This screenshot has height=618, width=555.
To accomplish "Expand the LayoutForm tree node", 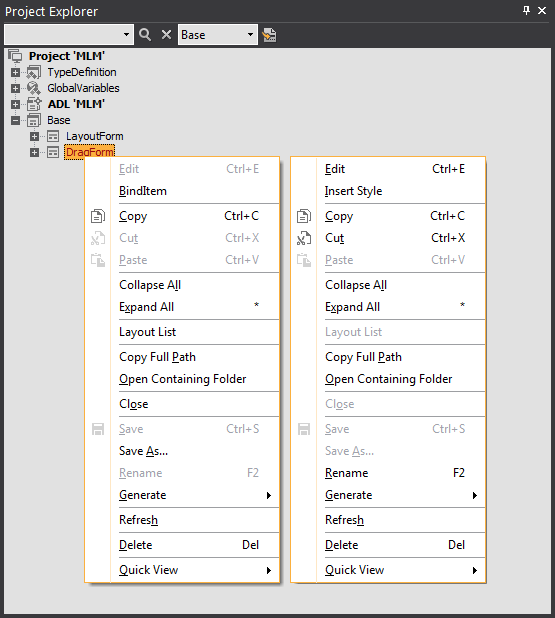I will click(34, 136).
